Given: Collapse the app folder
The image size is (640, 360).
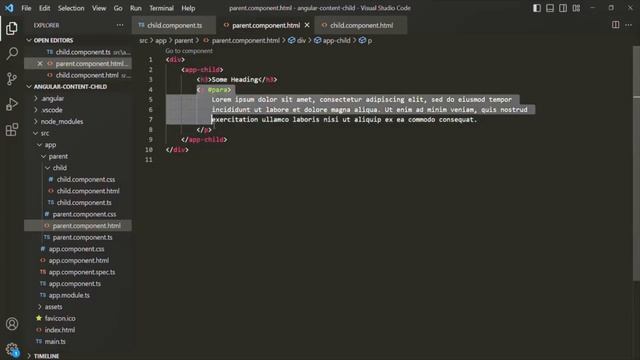Looking at the screenshot, I should coord(50,144).
